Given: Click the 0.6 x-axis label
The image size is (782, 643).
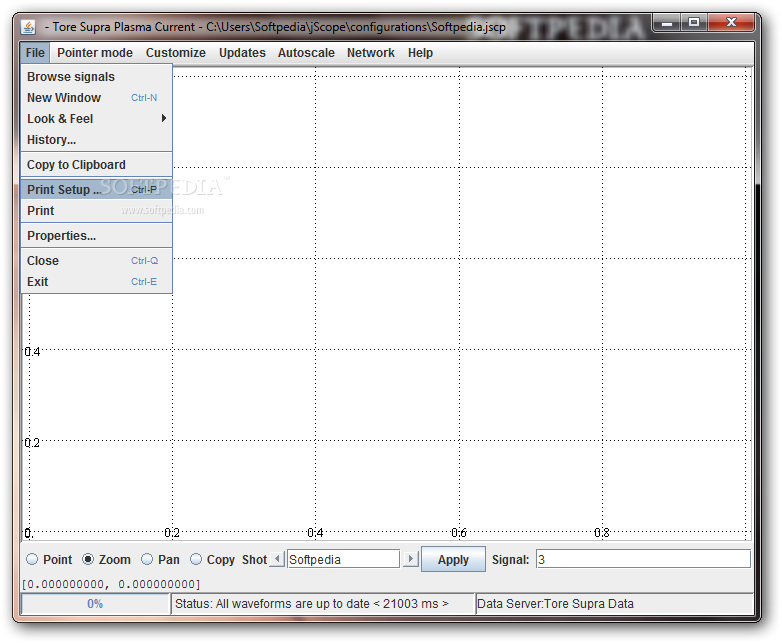Looking at the screenshot, I should [459, 533].
